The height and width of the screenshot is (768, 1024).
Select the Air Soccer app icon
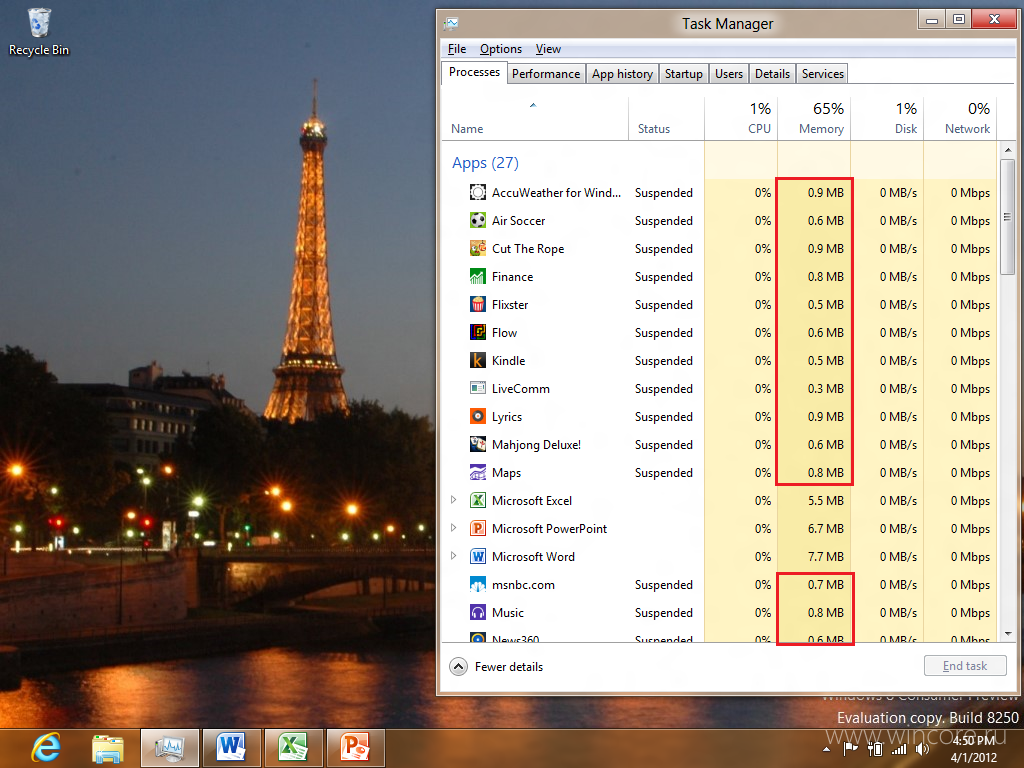coord(477,221)
